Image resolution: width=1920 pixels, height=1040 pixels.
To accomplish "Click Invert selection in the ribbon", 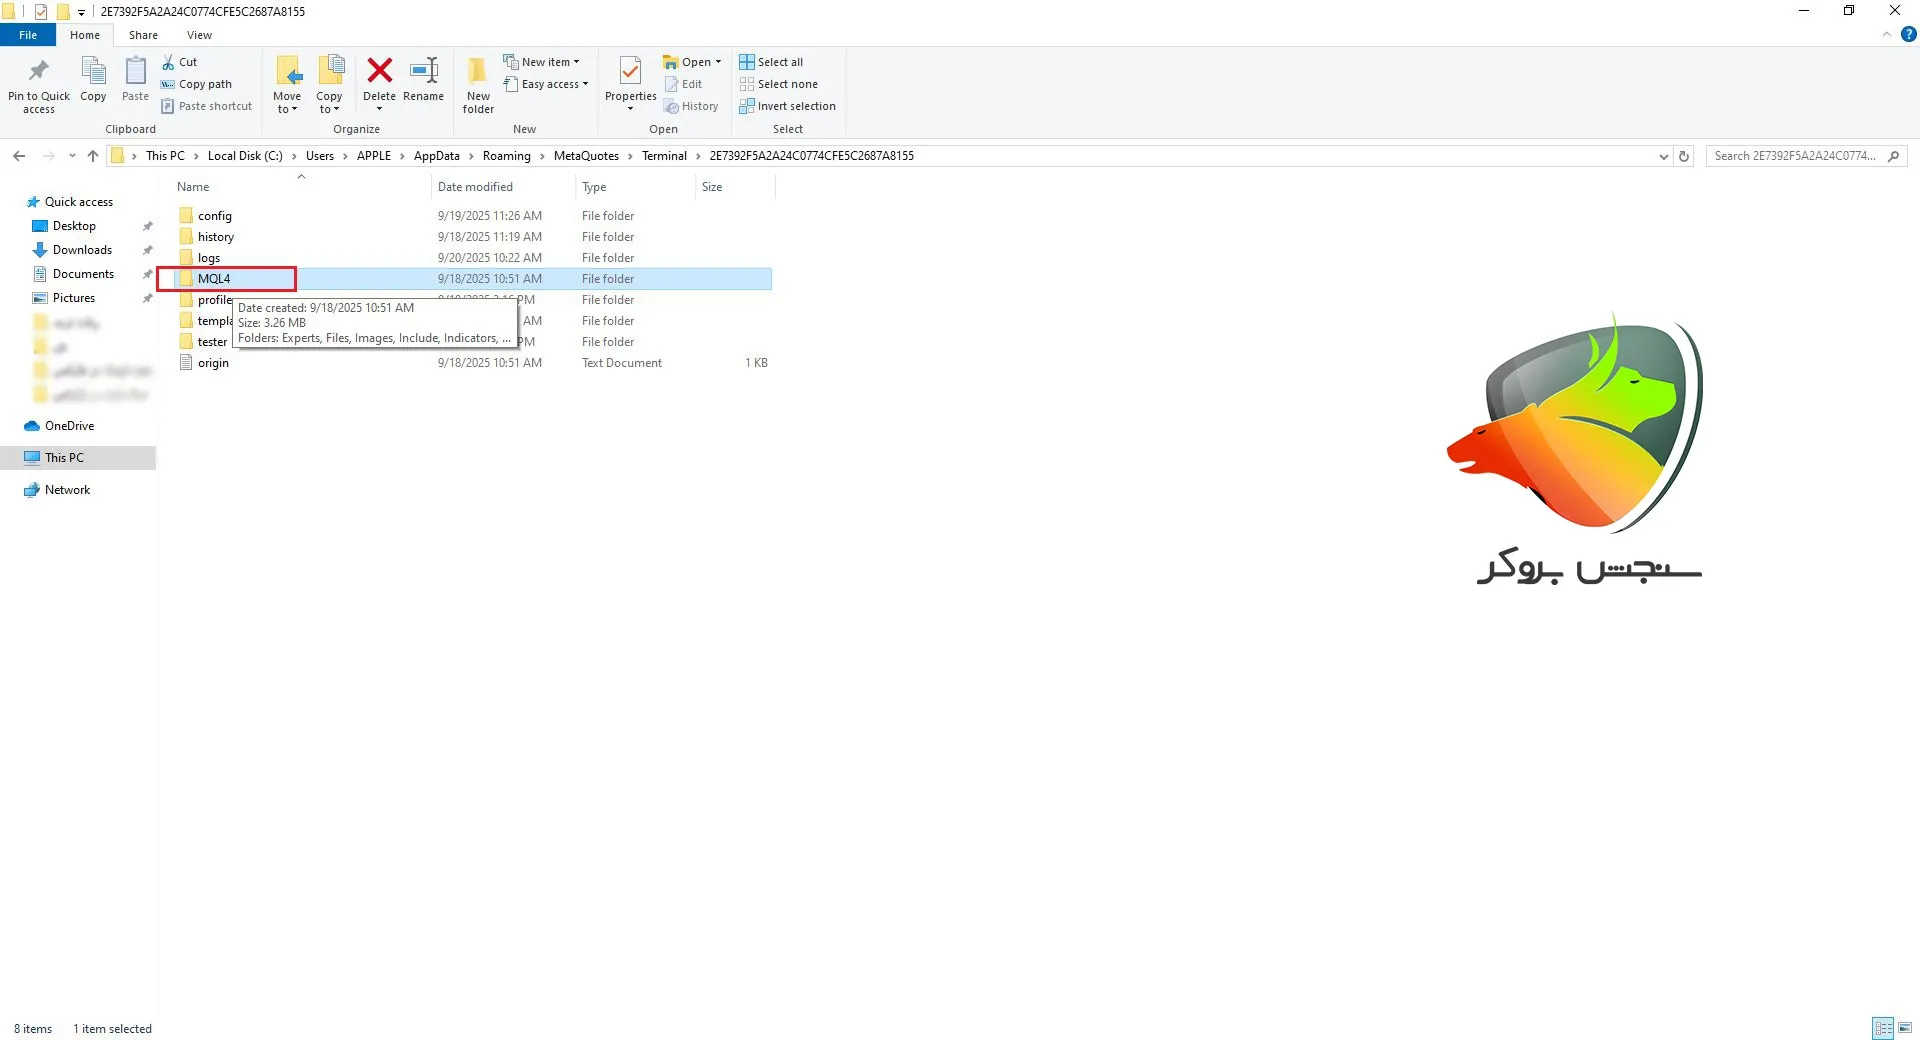I will click(787, 106).
